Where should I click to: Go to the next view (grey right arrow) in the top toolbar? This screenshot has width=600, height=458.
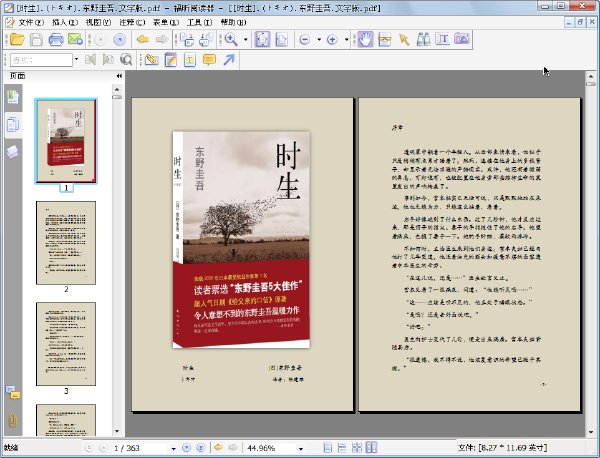coord(162,39)
